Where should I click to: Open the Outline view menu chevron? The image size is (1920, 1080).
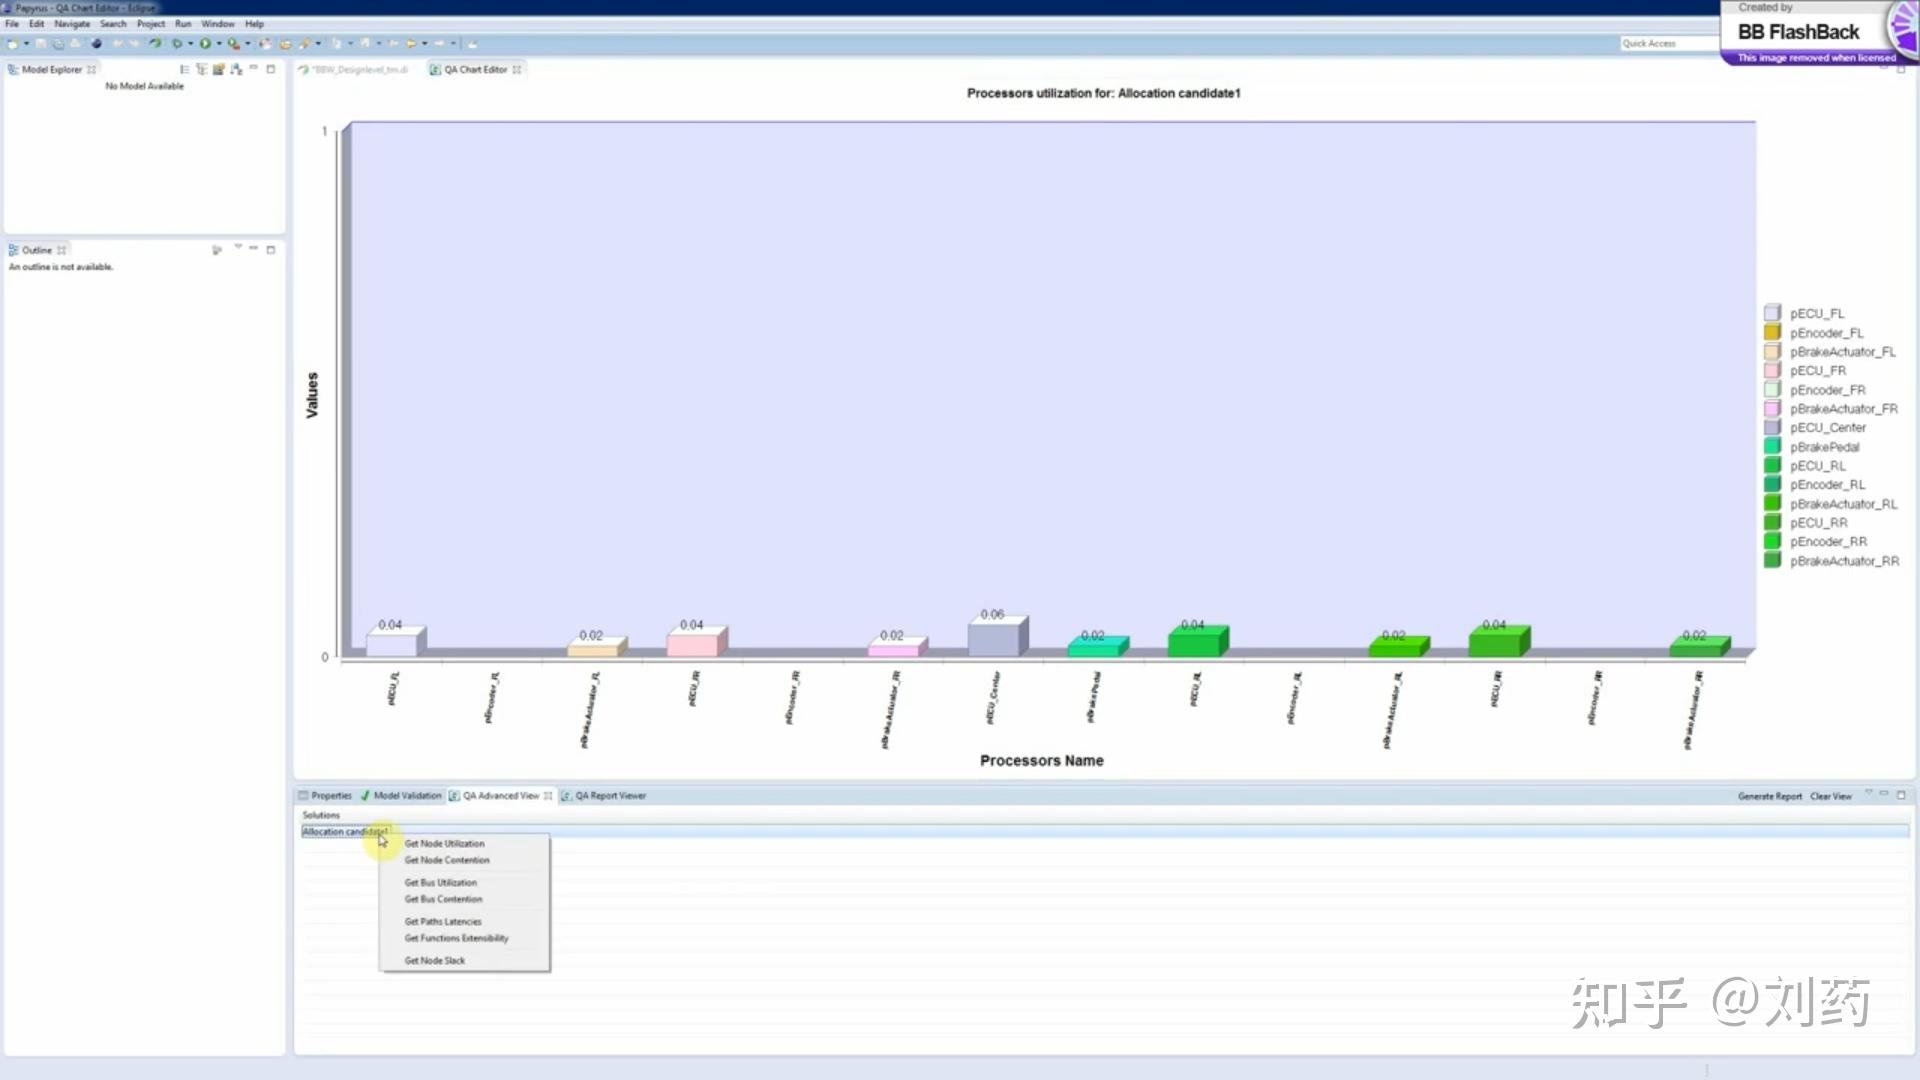tap(238, 247)
